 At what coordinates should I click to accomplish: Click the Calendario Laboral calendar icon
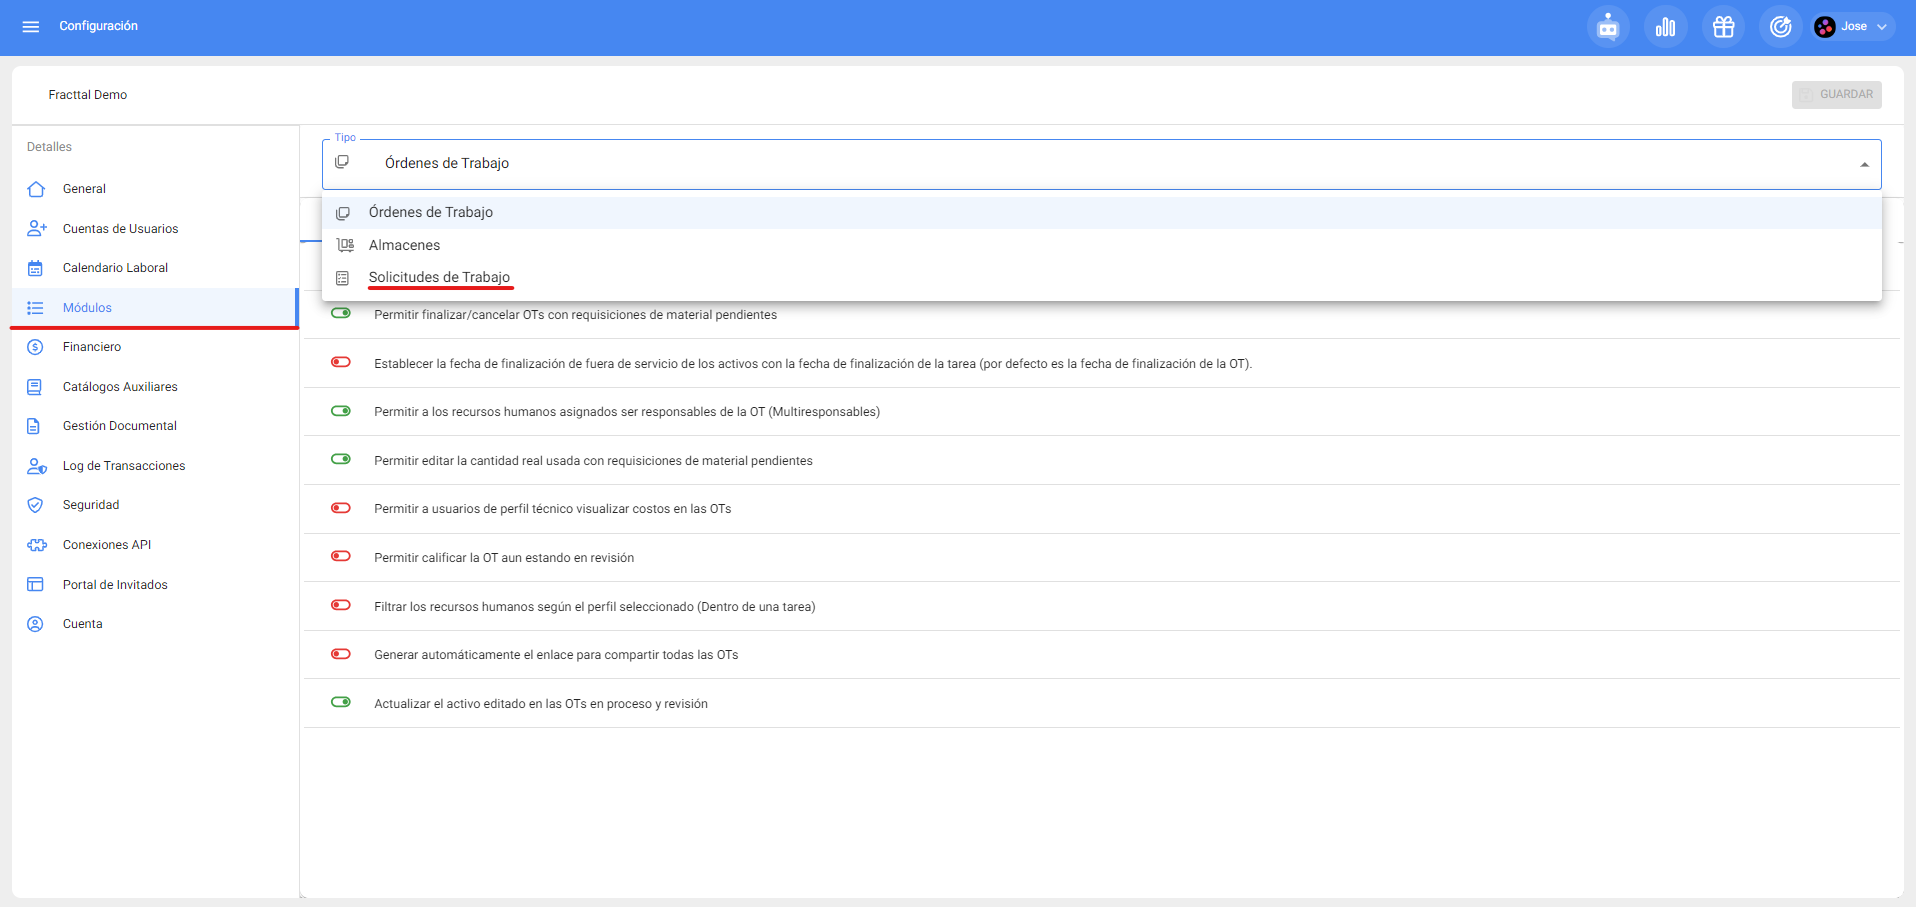(36, 268)
